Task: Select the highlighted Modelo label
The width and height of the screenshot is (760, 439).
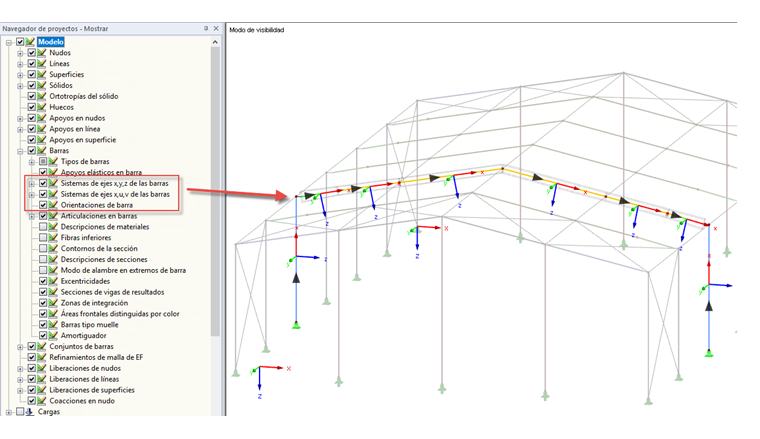Action: [x=51, y=42]
